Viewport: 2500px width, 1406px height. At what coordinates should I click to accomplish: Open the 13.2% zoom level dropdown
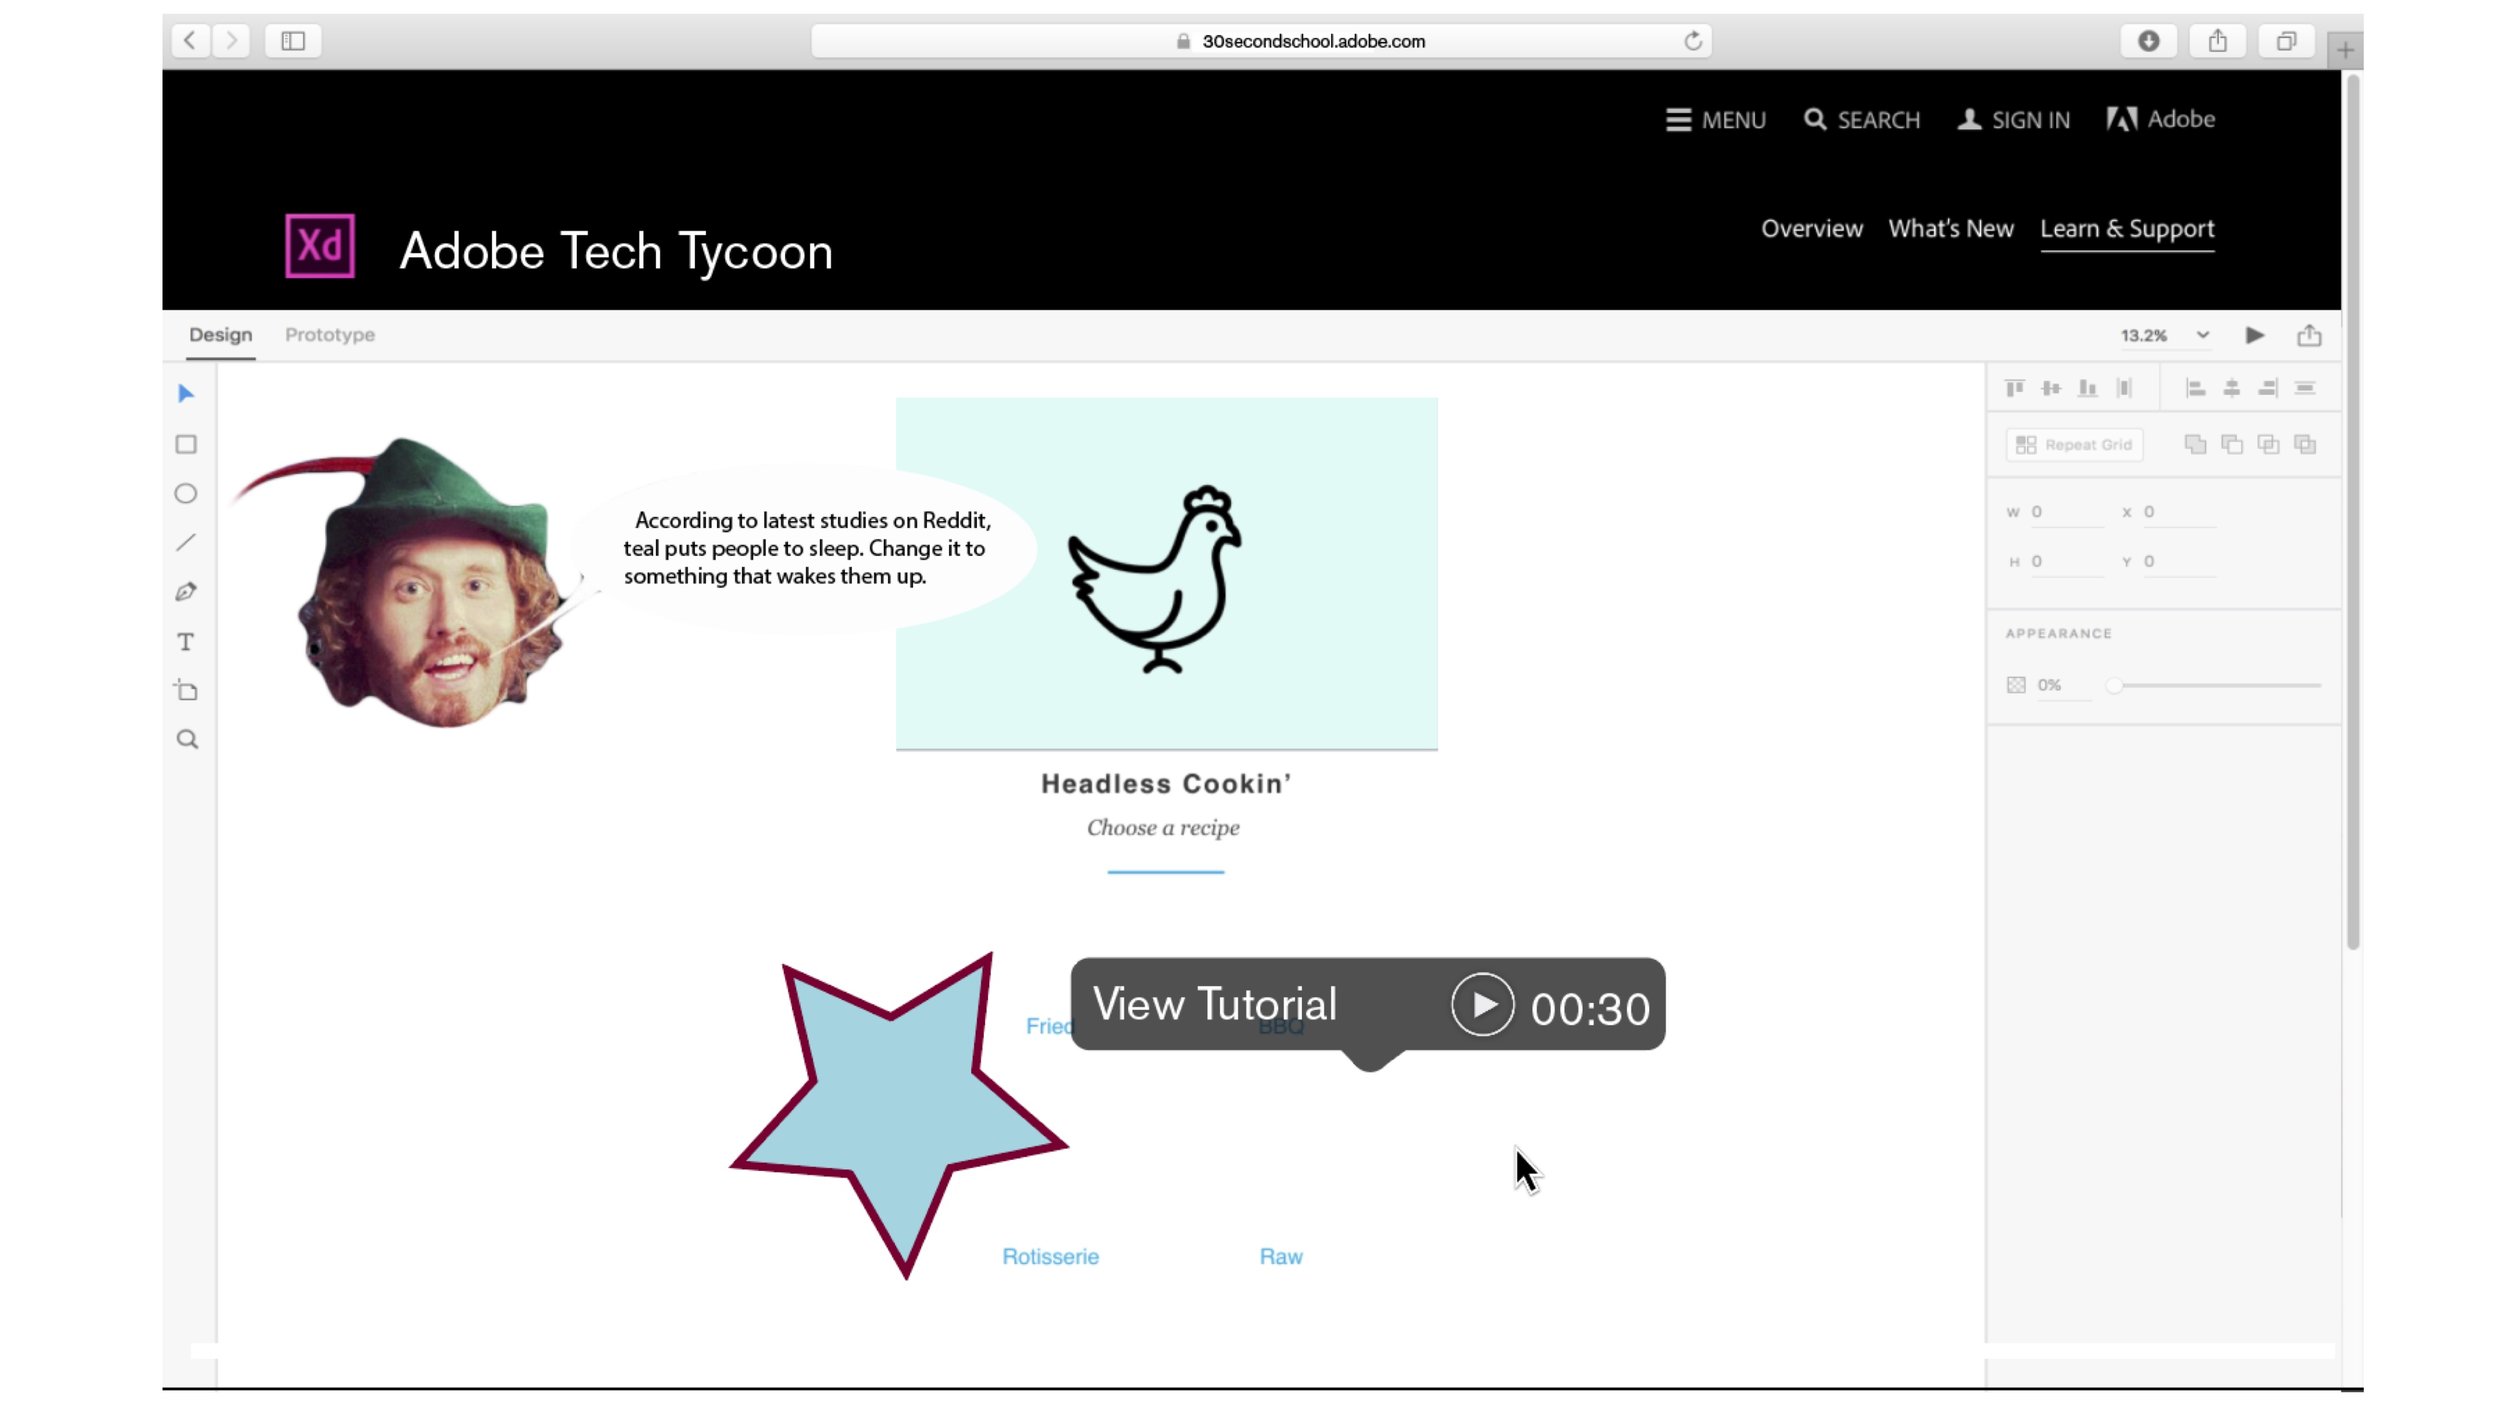[x=2202, y=335]
